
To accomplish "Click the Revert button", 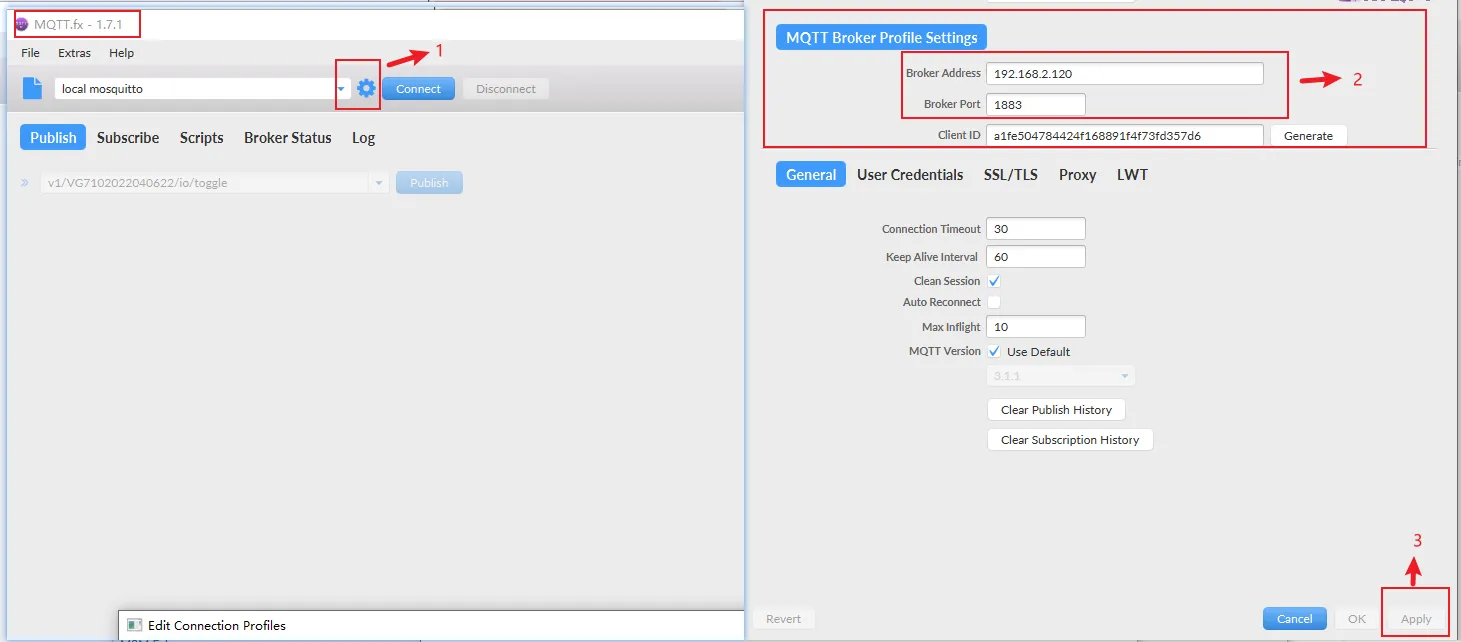I will pyautogui.click(x=783, y=619).
